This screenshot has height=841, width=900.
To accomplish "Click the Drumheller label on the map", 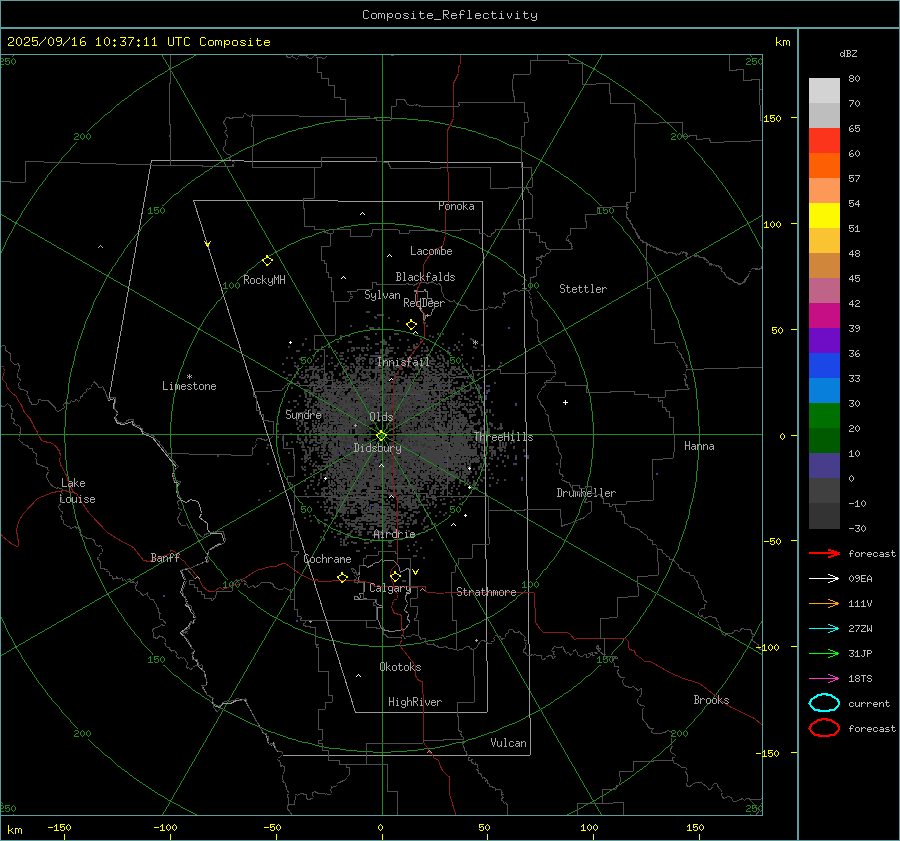I will click(x=586, y=493).
